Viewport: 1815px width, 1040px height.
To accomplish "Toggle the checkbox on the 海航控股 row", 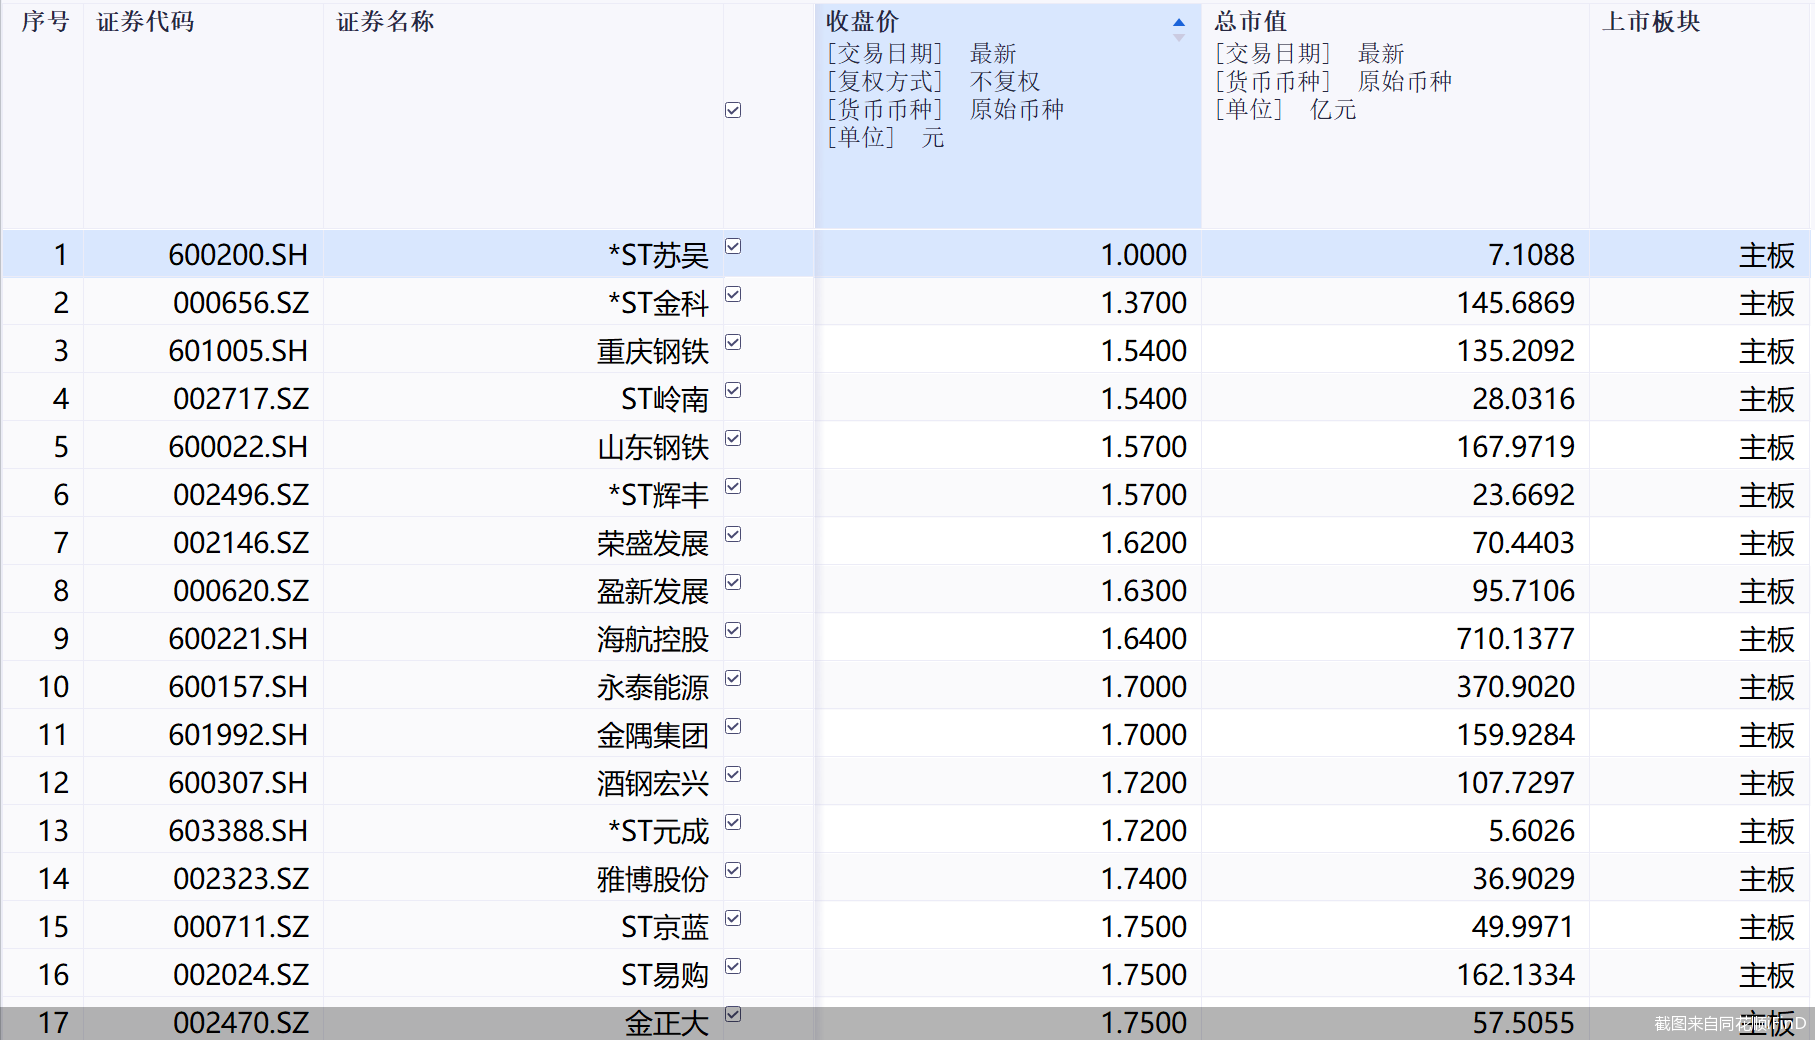I will click(x=733, y=631).
